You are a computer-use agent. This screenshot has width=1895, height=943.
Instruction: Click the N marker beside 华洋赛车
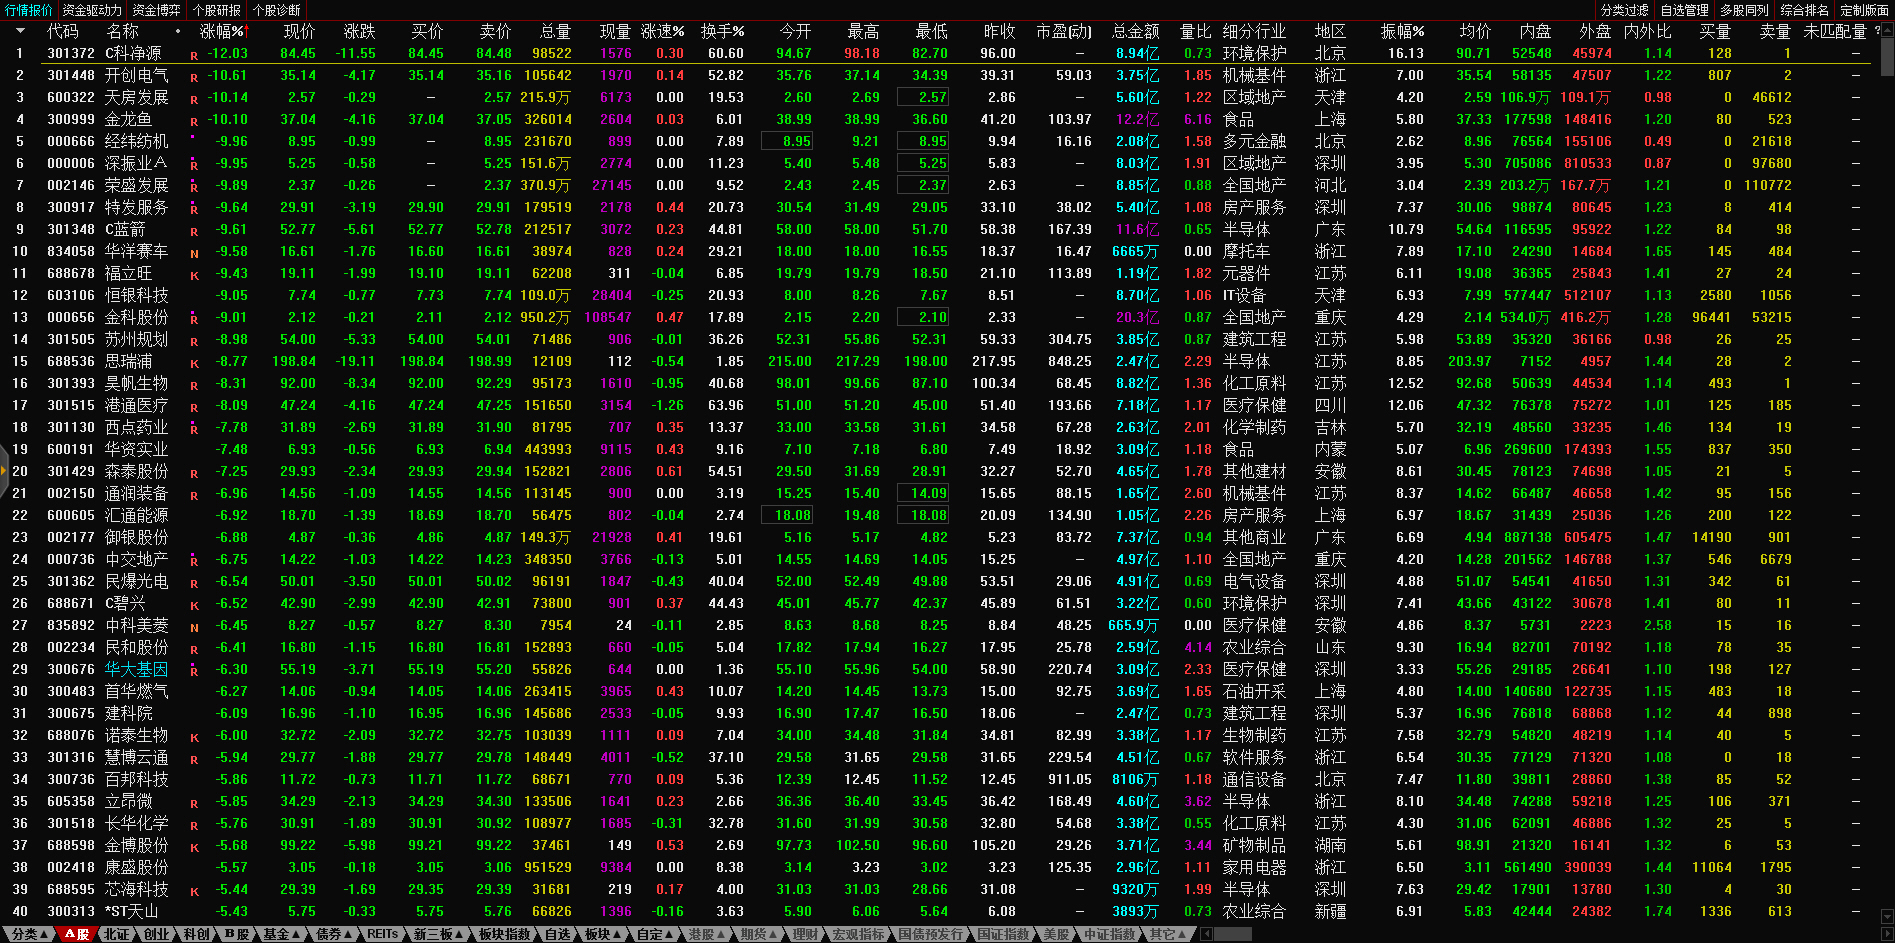(x=194, y=253)
